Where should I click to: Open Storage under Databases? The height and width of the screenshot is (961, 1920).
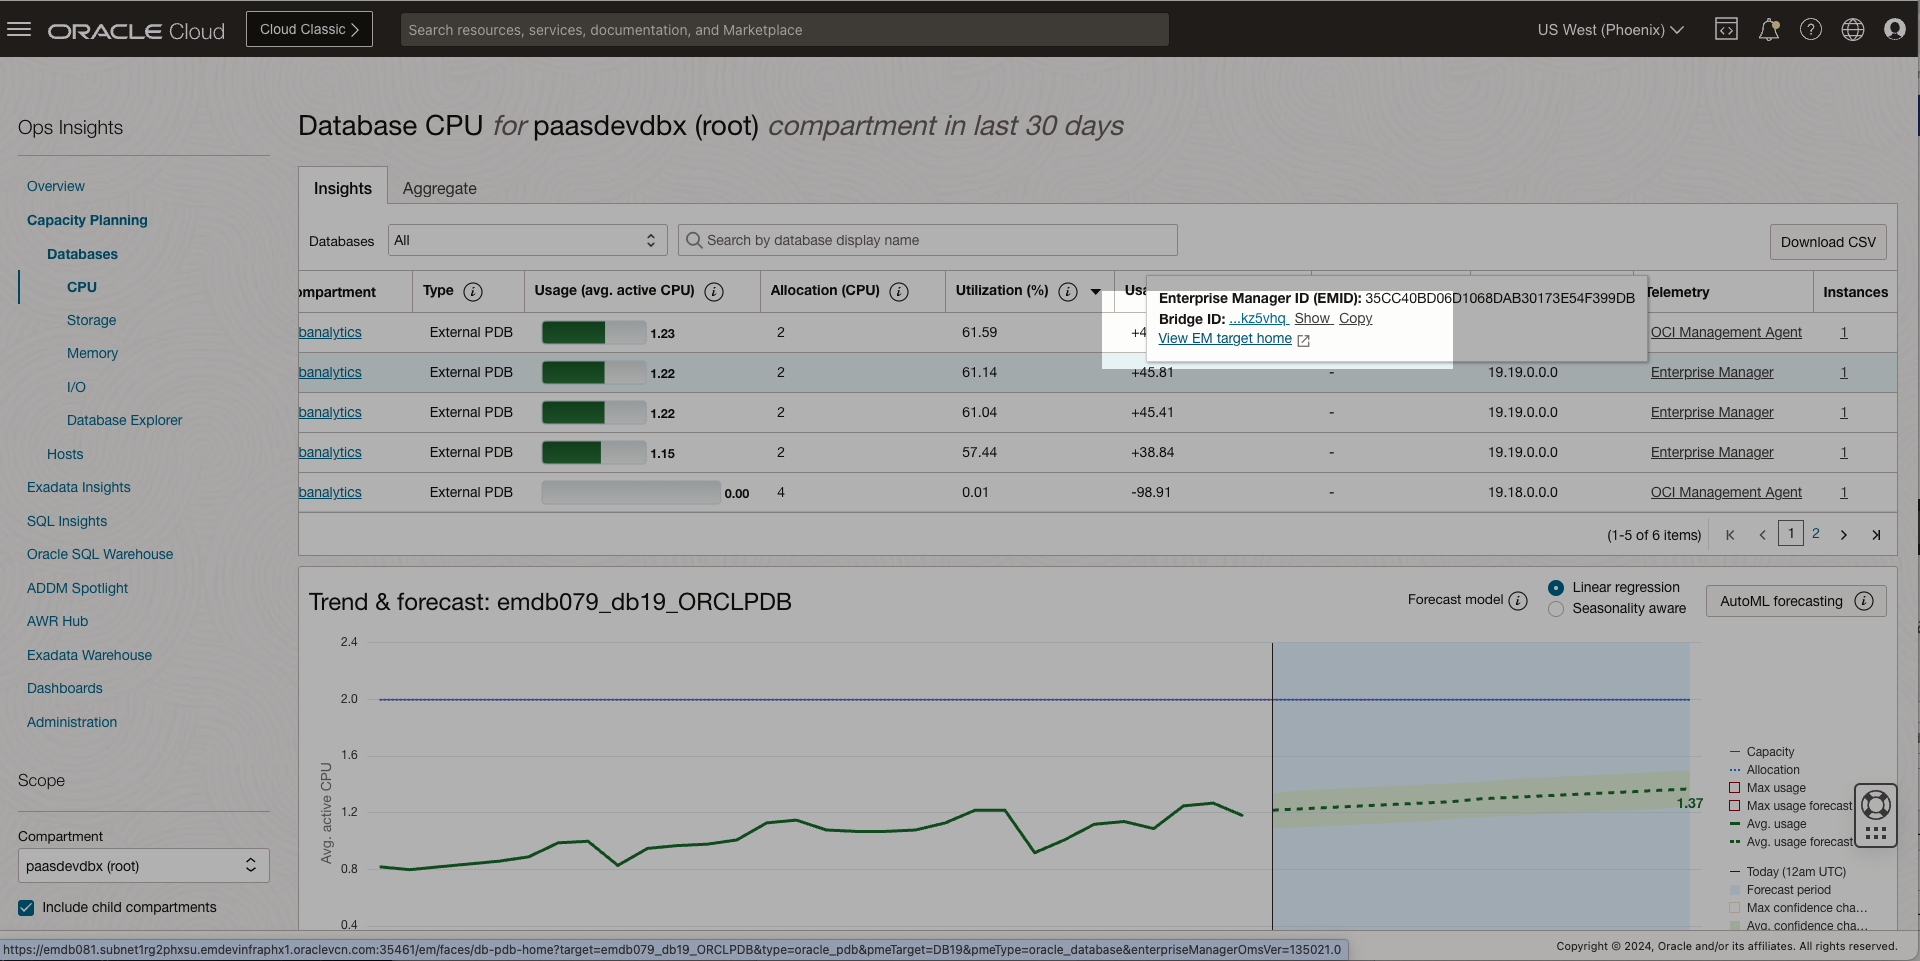coord(92,320)
